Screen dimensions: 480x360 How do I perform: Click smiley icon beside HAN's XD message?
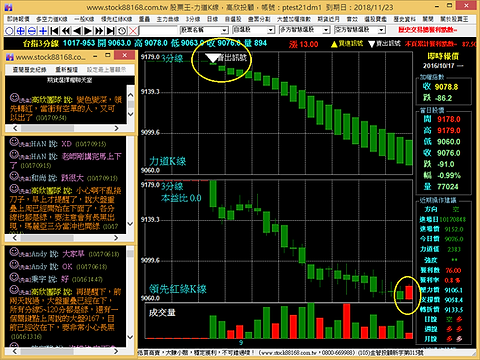pyautogui.click(x=14, y=142)
